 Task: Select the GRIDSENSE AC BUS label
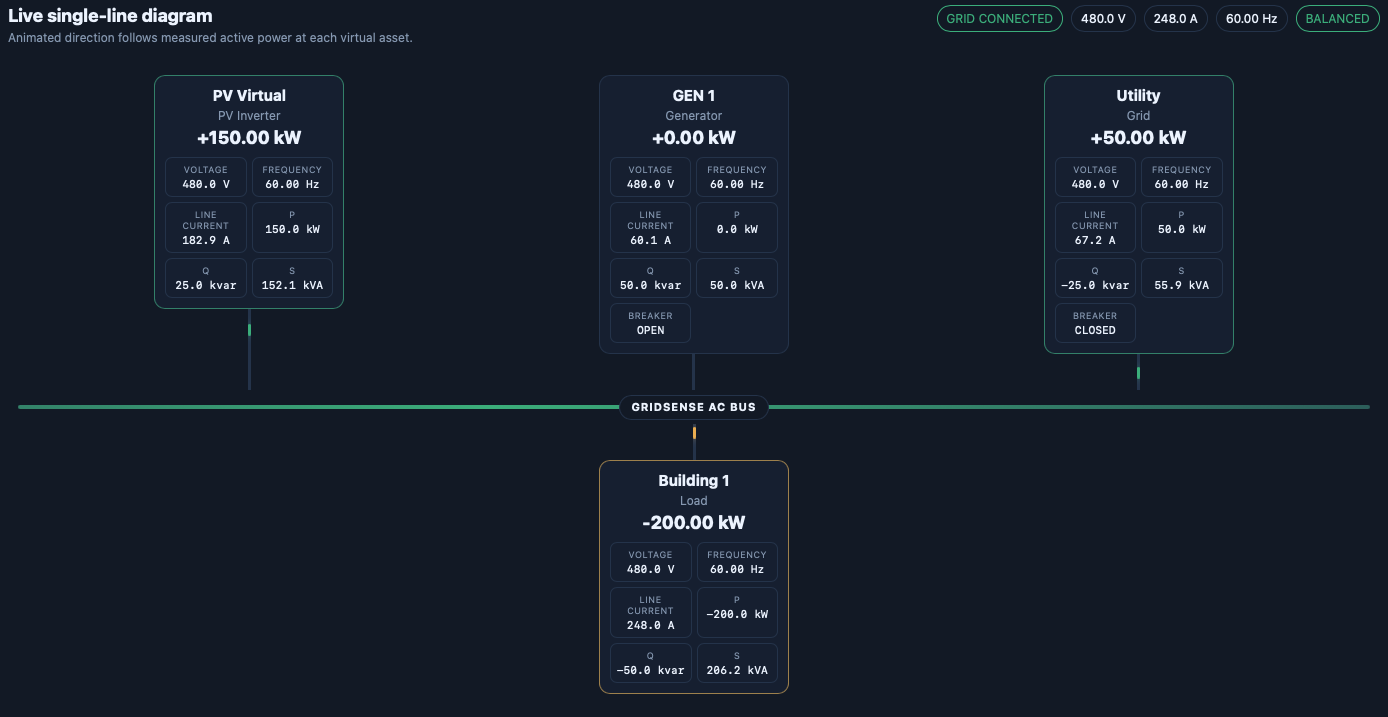click(694, 407)
